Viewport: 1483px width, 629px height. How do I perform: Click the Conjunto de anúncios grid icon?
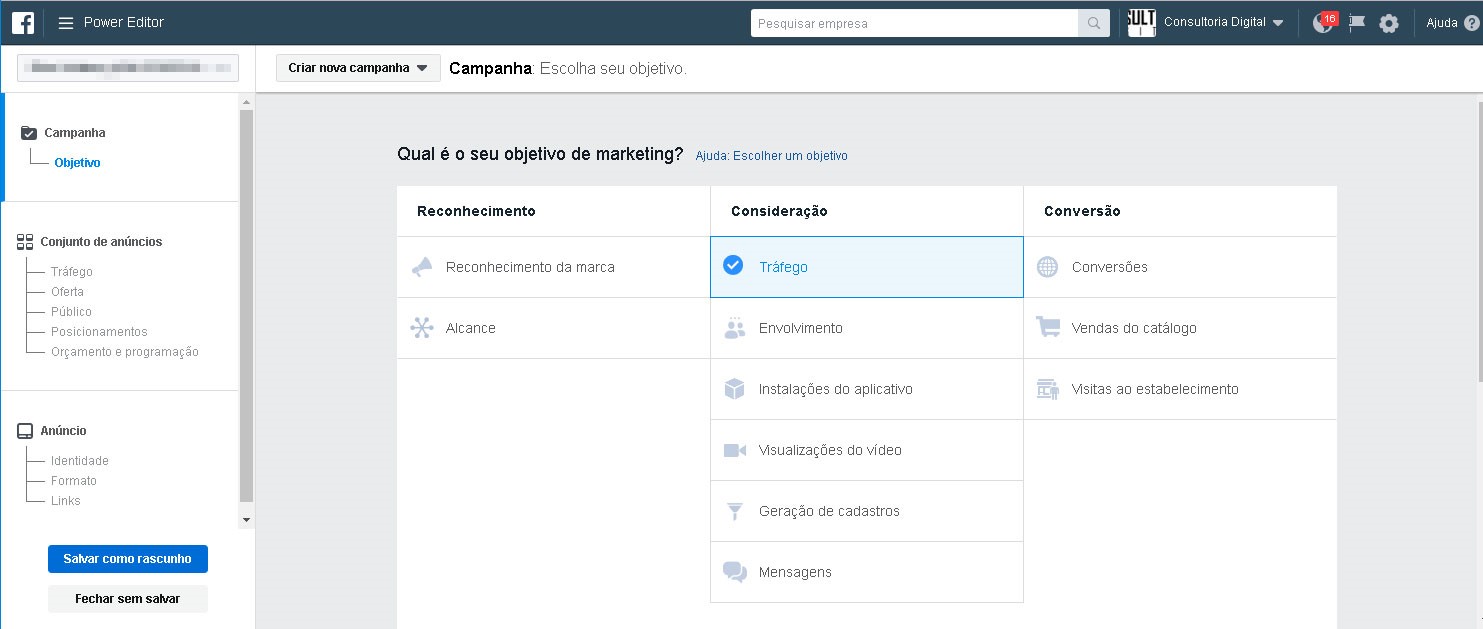tap(25, 241)
